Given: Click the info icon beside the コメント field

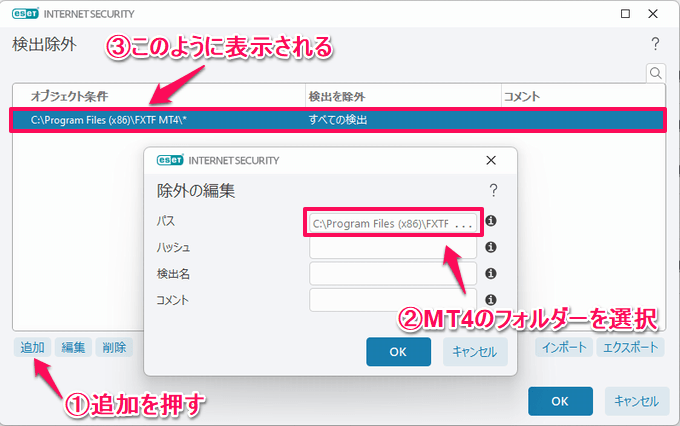Looking at the screenshot, I should click(491, 299).
